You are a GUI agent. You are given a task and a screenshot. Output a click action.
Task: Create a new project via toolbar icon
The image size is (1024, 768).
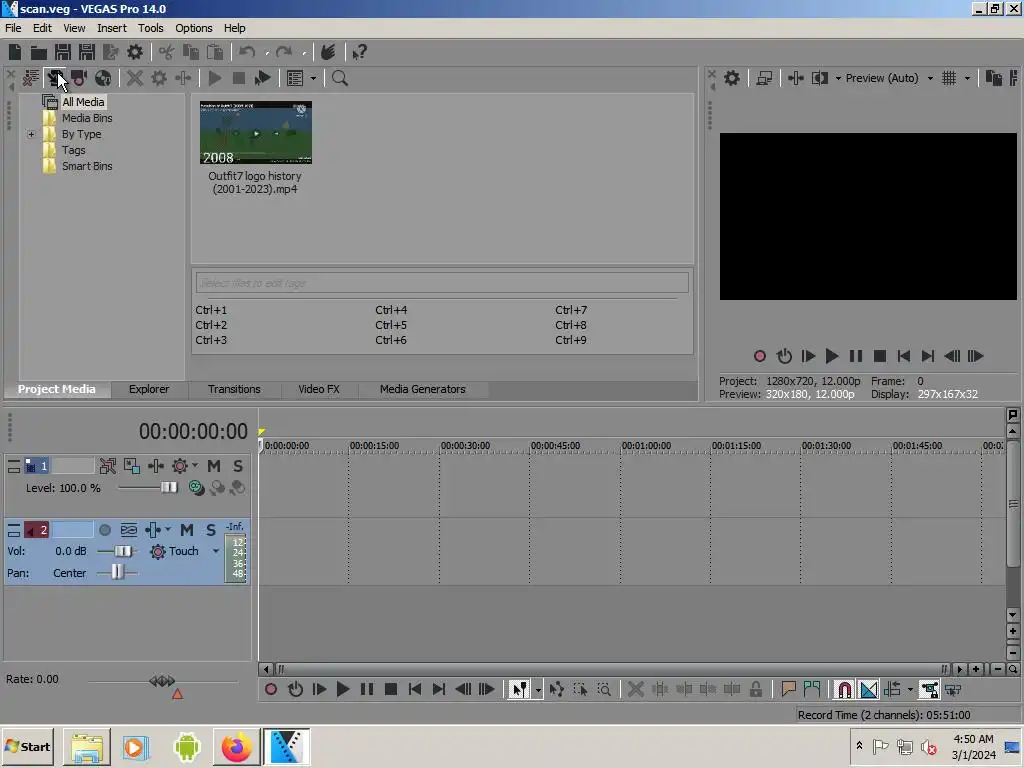(14, 52)
